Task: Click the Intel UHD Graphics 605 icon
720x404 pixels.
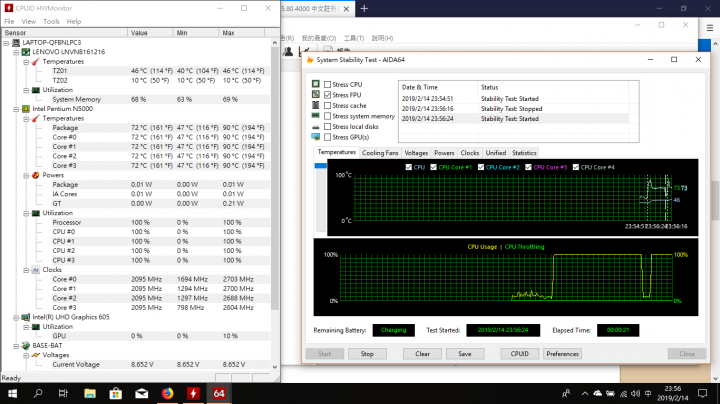Action: pos(26,317)
